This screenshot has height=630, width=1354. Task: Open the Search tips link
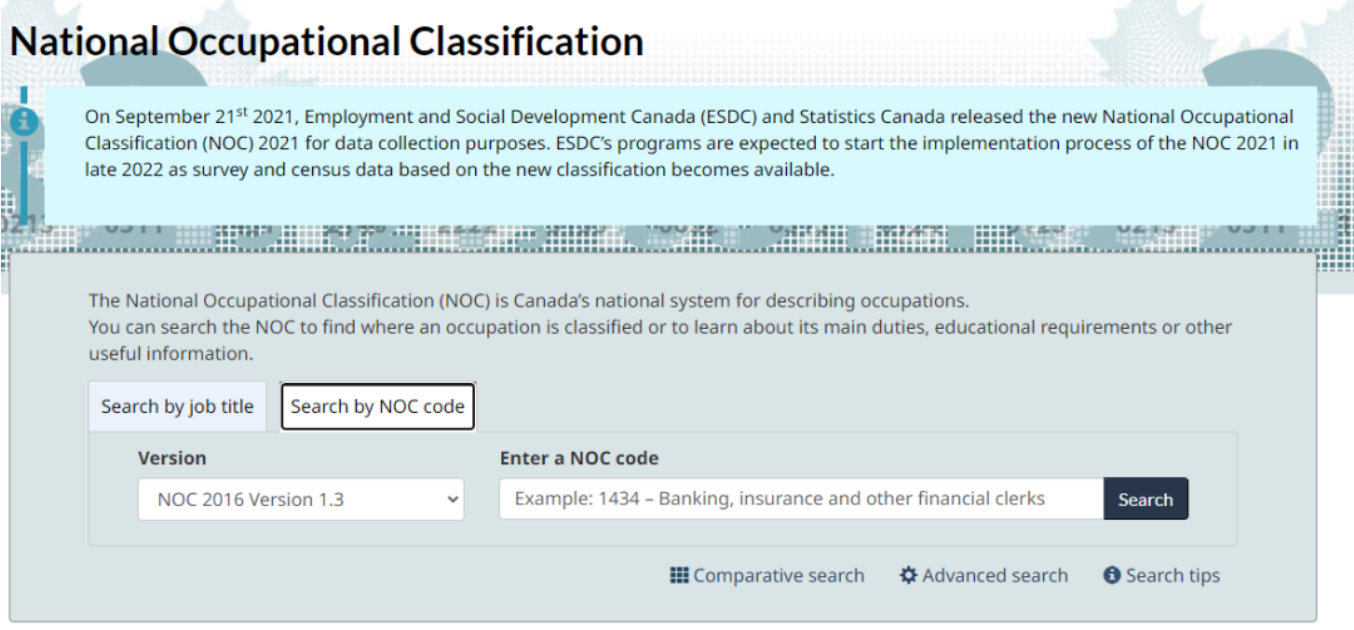tap(1172, 575)
